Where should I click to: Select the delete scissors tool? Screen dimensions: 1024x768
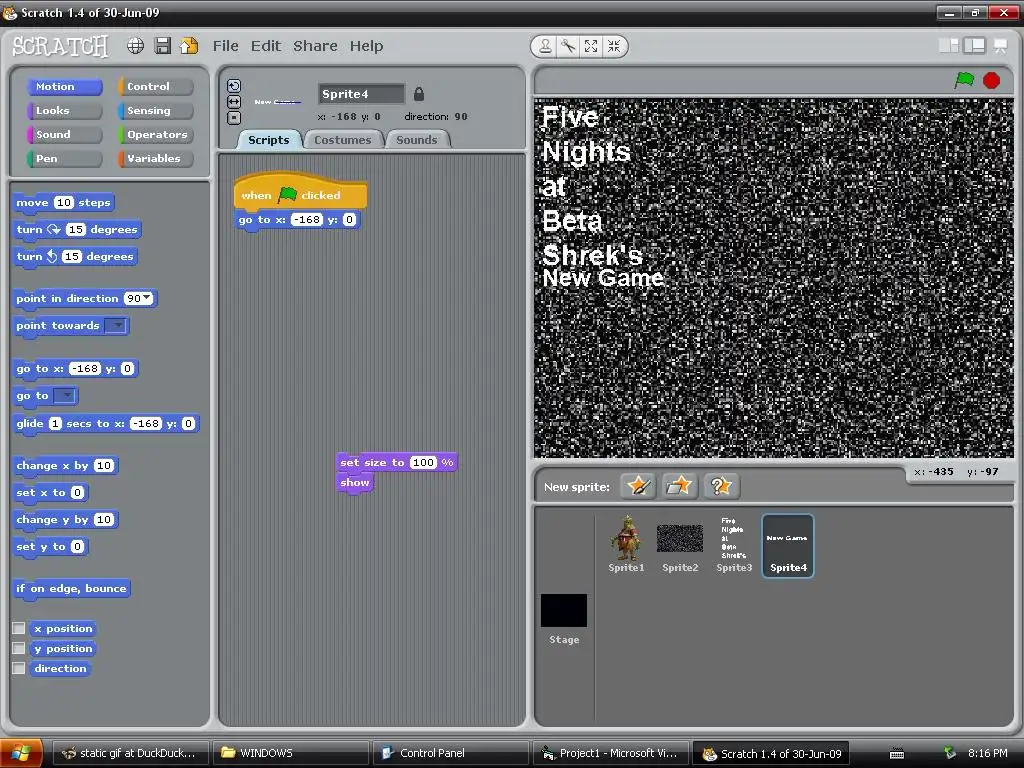click(x=568, y=46)
